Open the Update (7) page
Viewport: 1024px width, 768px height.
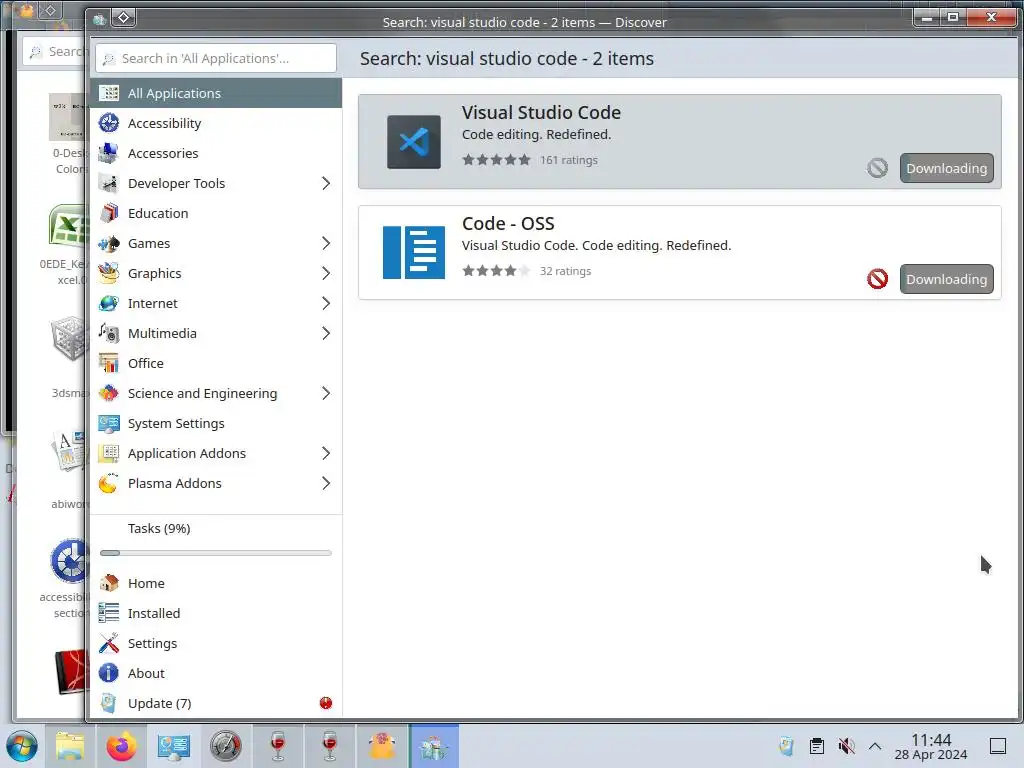[x=216, y=703]
